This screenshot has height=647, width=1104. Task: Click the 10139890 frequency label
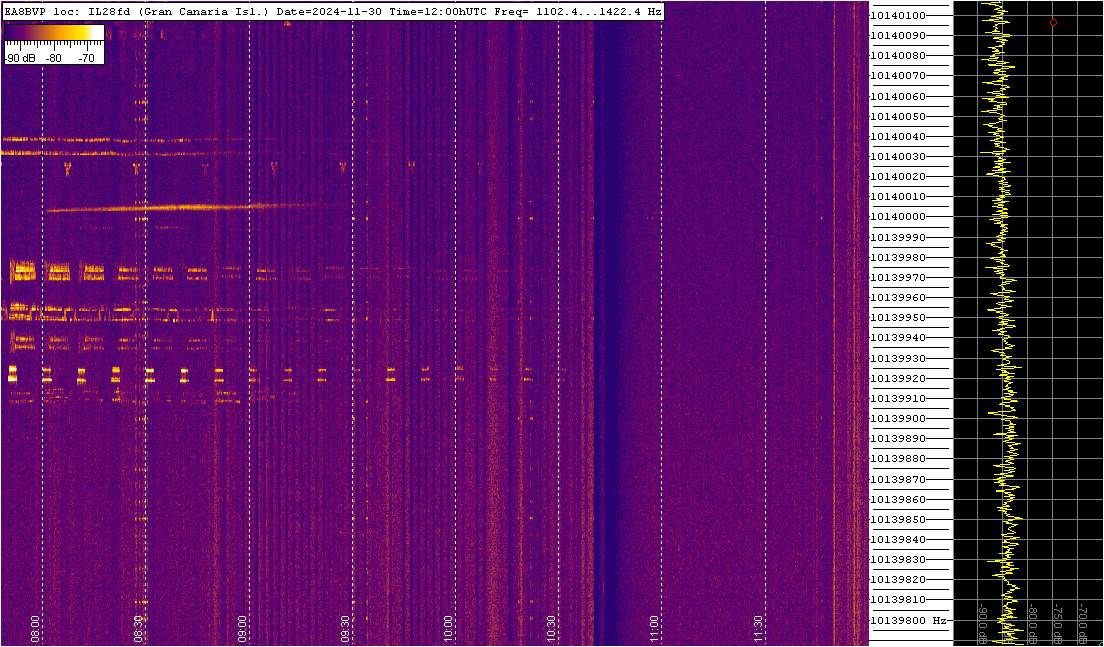pos(898,439)
